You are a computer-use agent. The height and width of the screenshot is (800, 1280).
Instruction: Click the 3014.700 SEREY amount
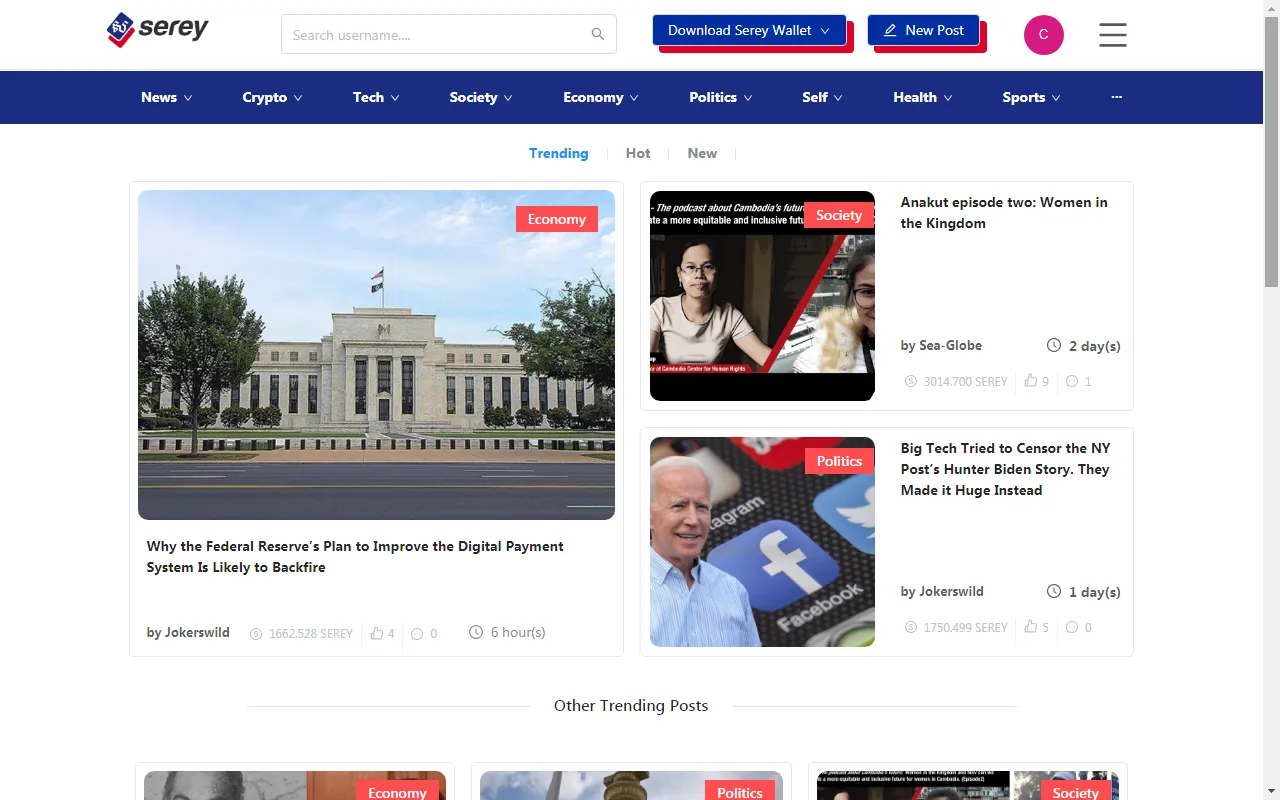(965, 381)
